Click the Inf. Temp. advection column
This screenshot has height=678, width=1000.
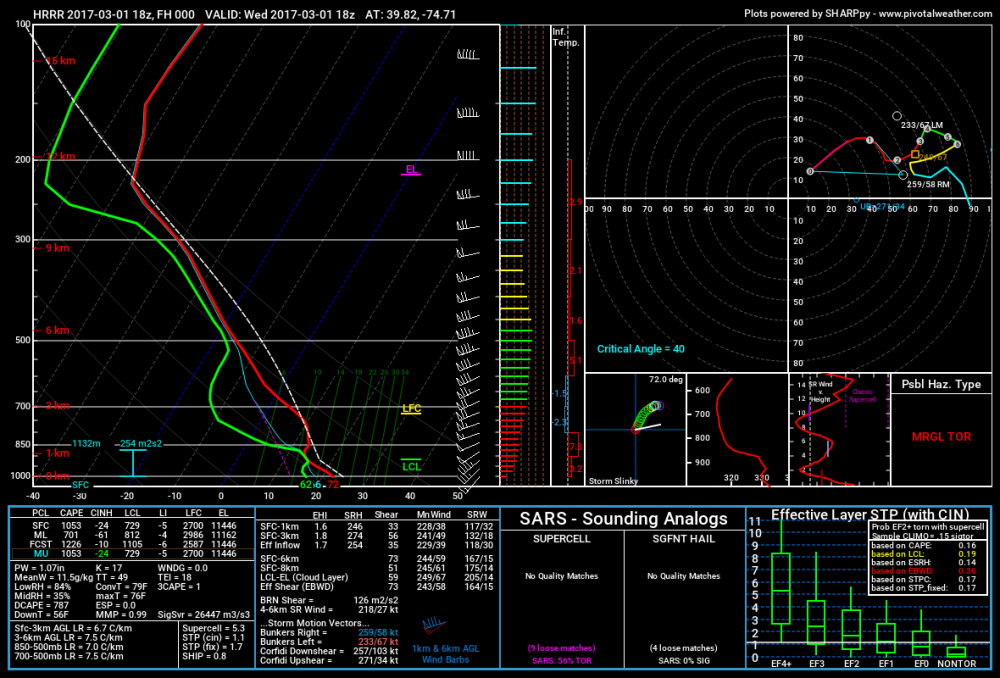click(567, 255)
